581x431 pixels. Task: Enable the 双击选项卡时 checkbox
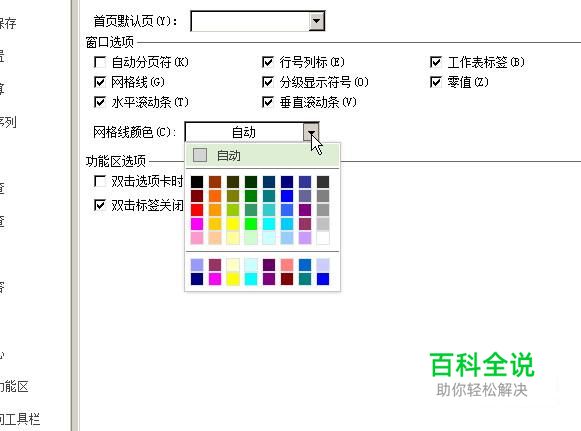click(x=100, y=181)
